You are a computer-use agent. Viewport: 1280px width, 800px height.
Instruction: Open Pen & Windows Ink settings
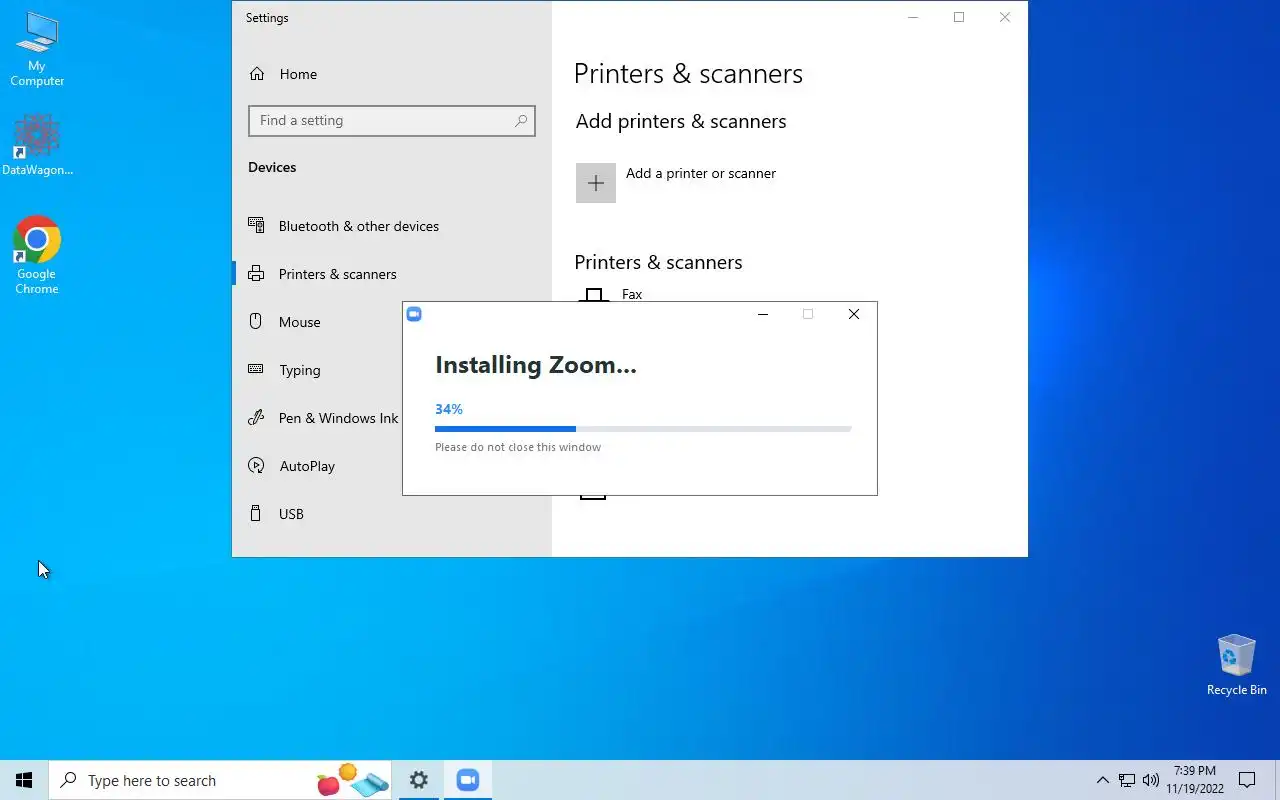tap(316, 418)
